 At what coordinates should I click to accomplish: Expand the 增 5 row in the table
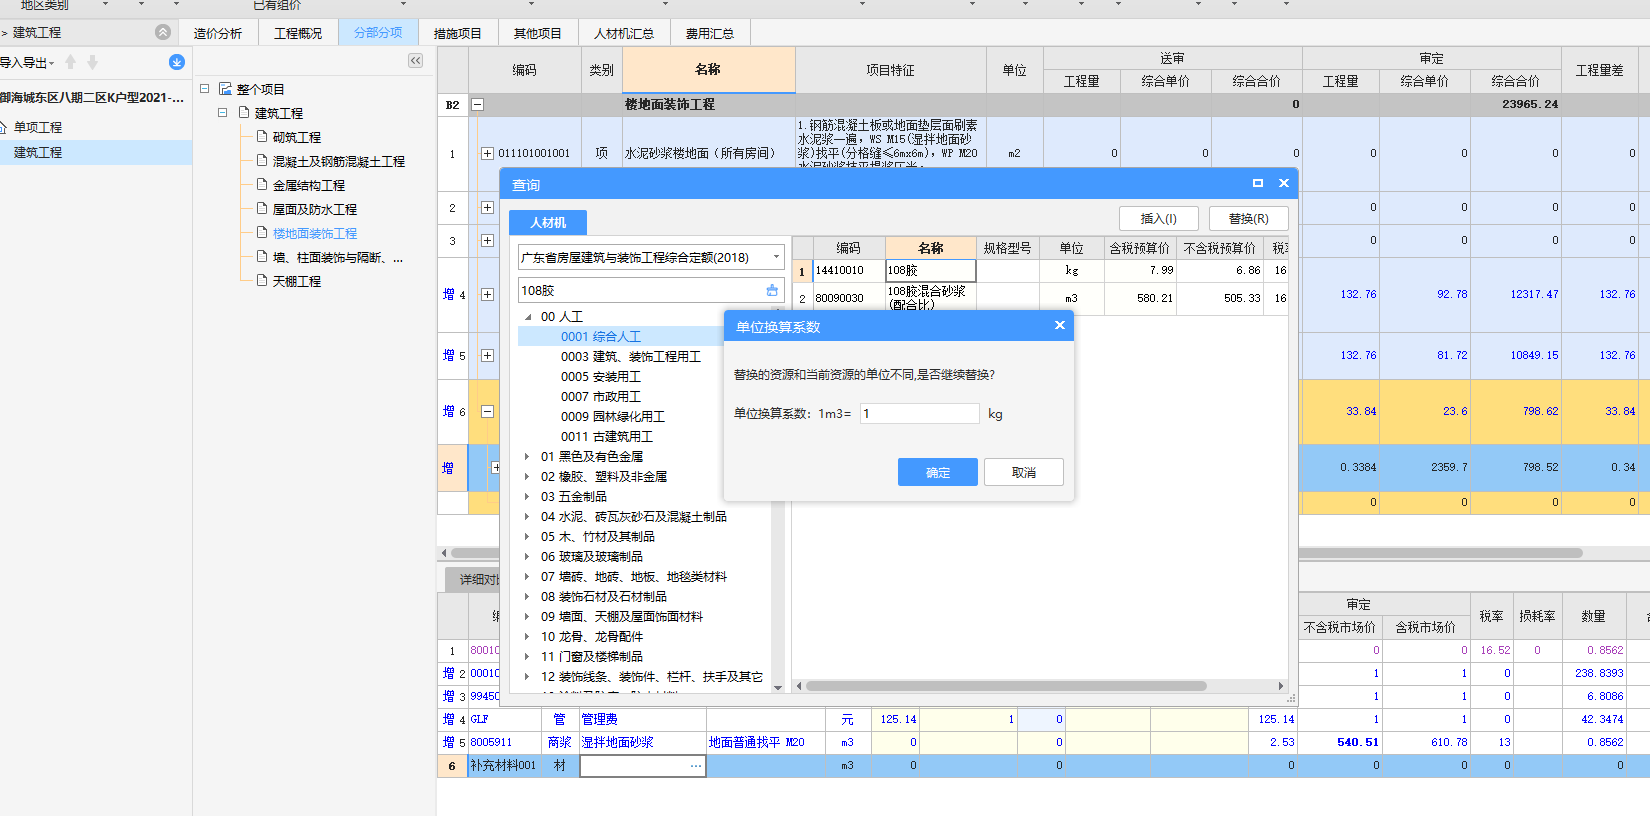tap(487, 355)
